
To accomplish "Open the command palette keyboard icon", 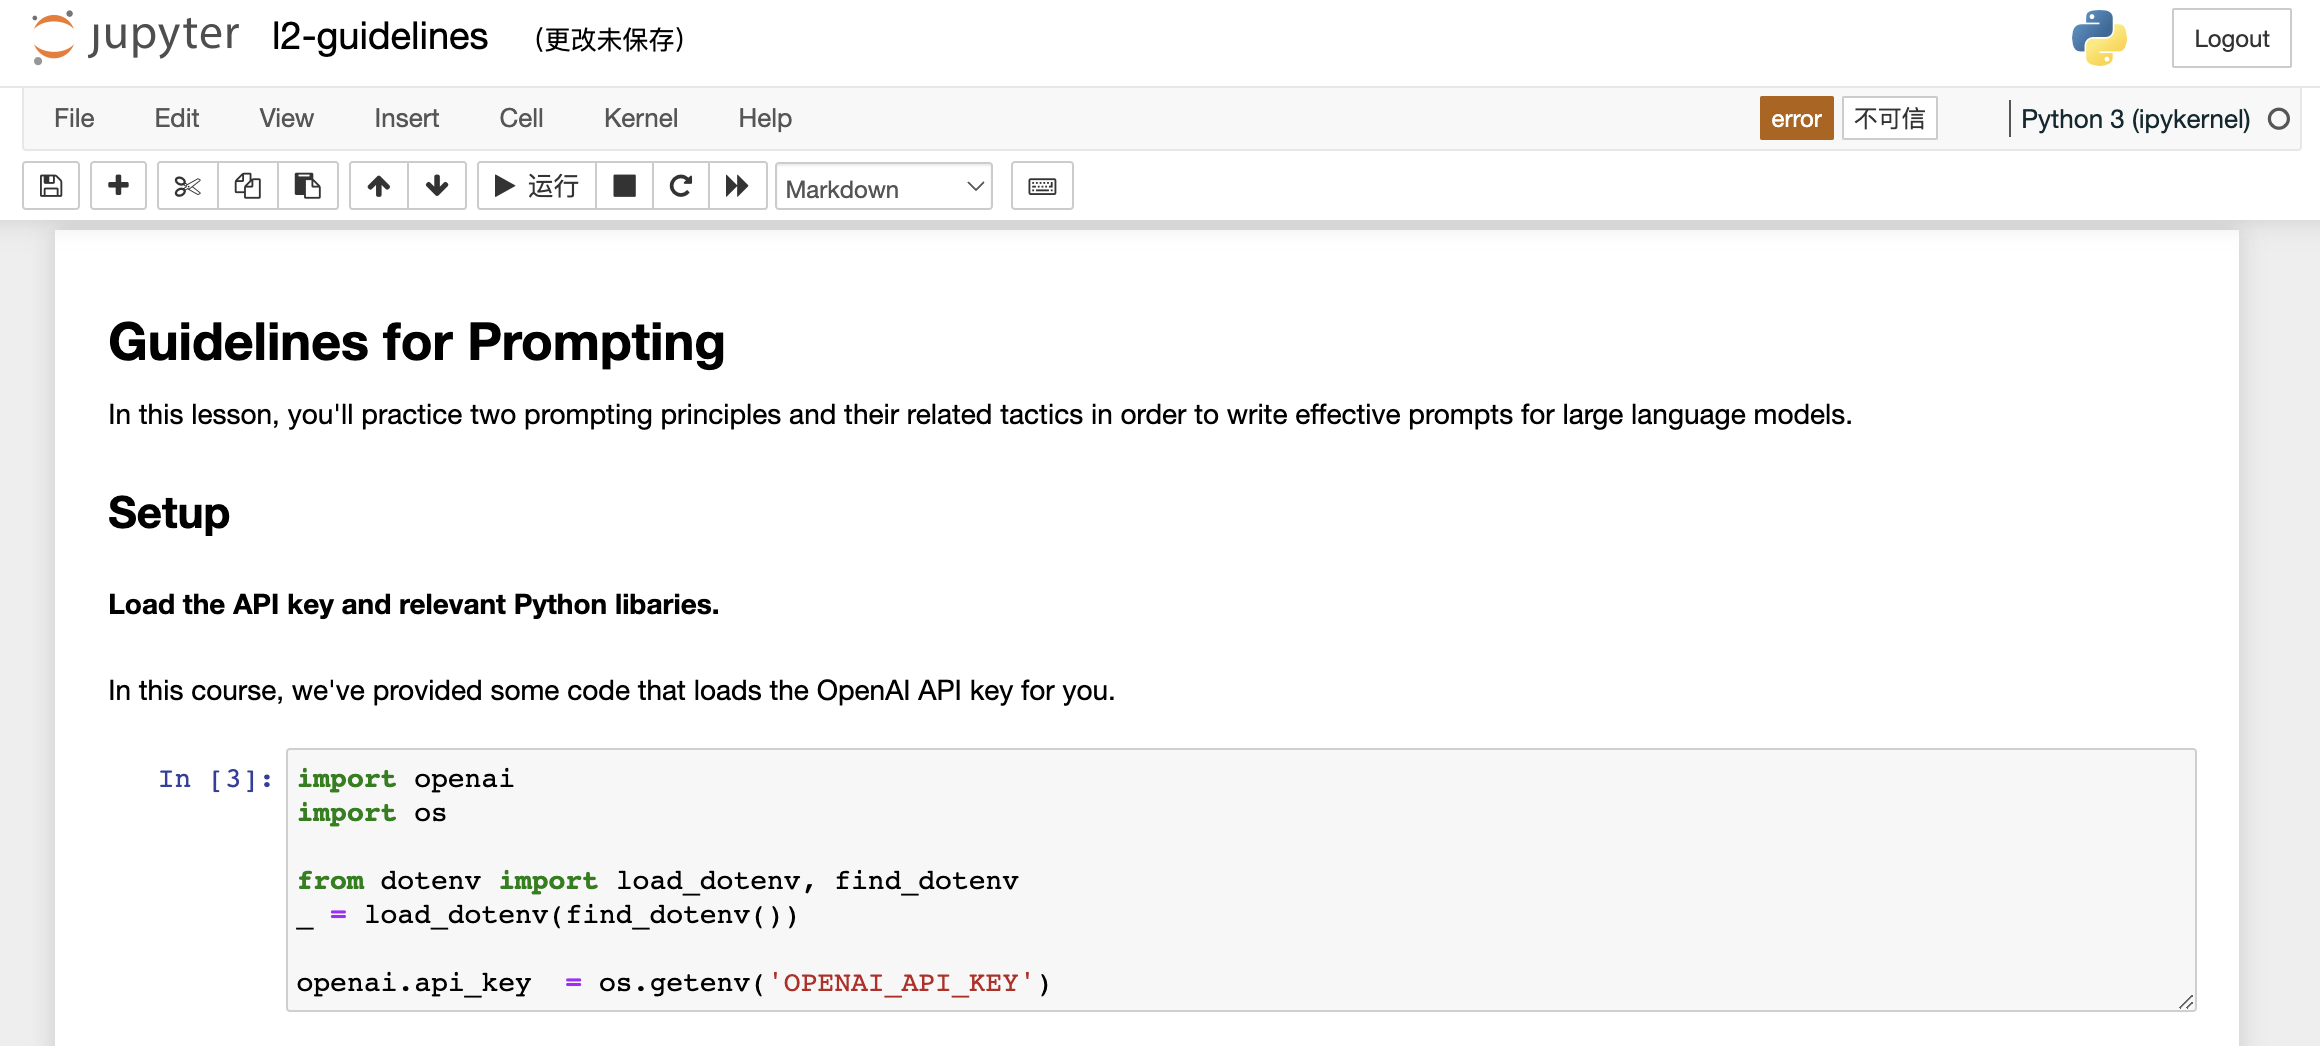I will coord(1042,186).
